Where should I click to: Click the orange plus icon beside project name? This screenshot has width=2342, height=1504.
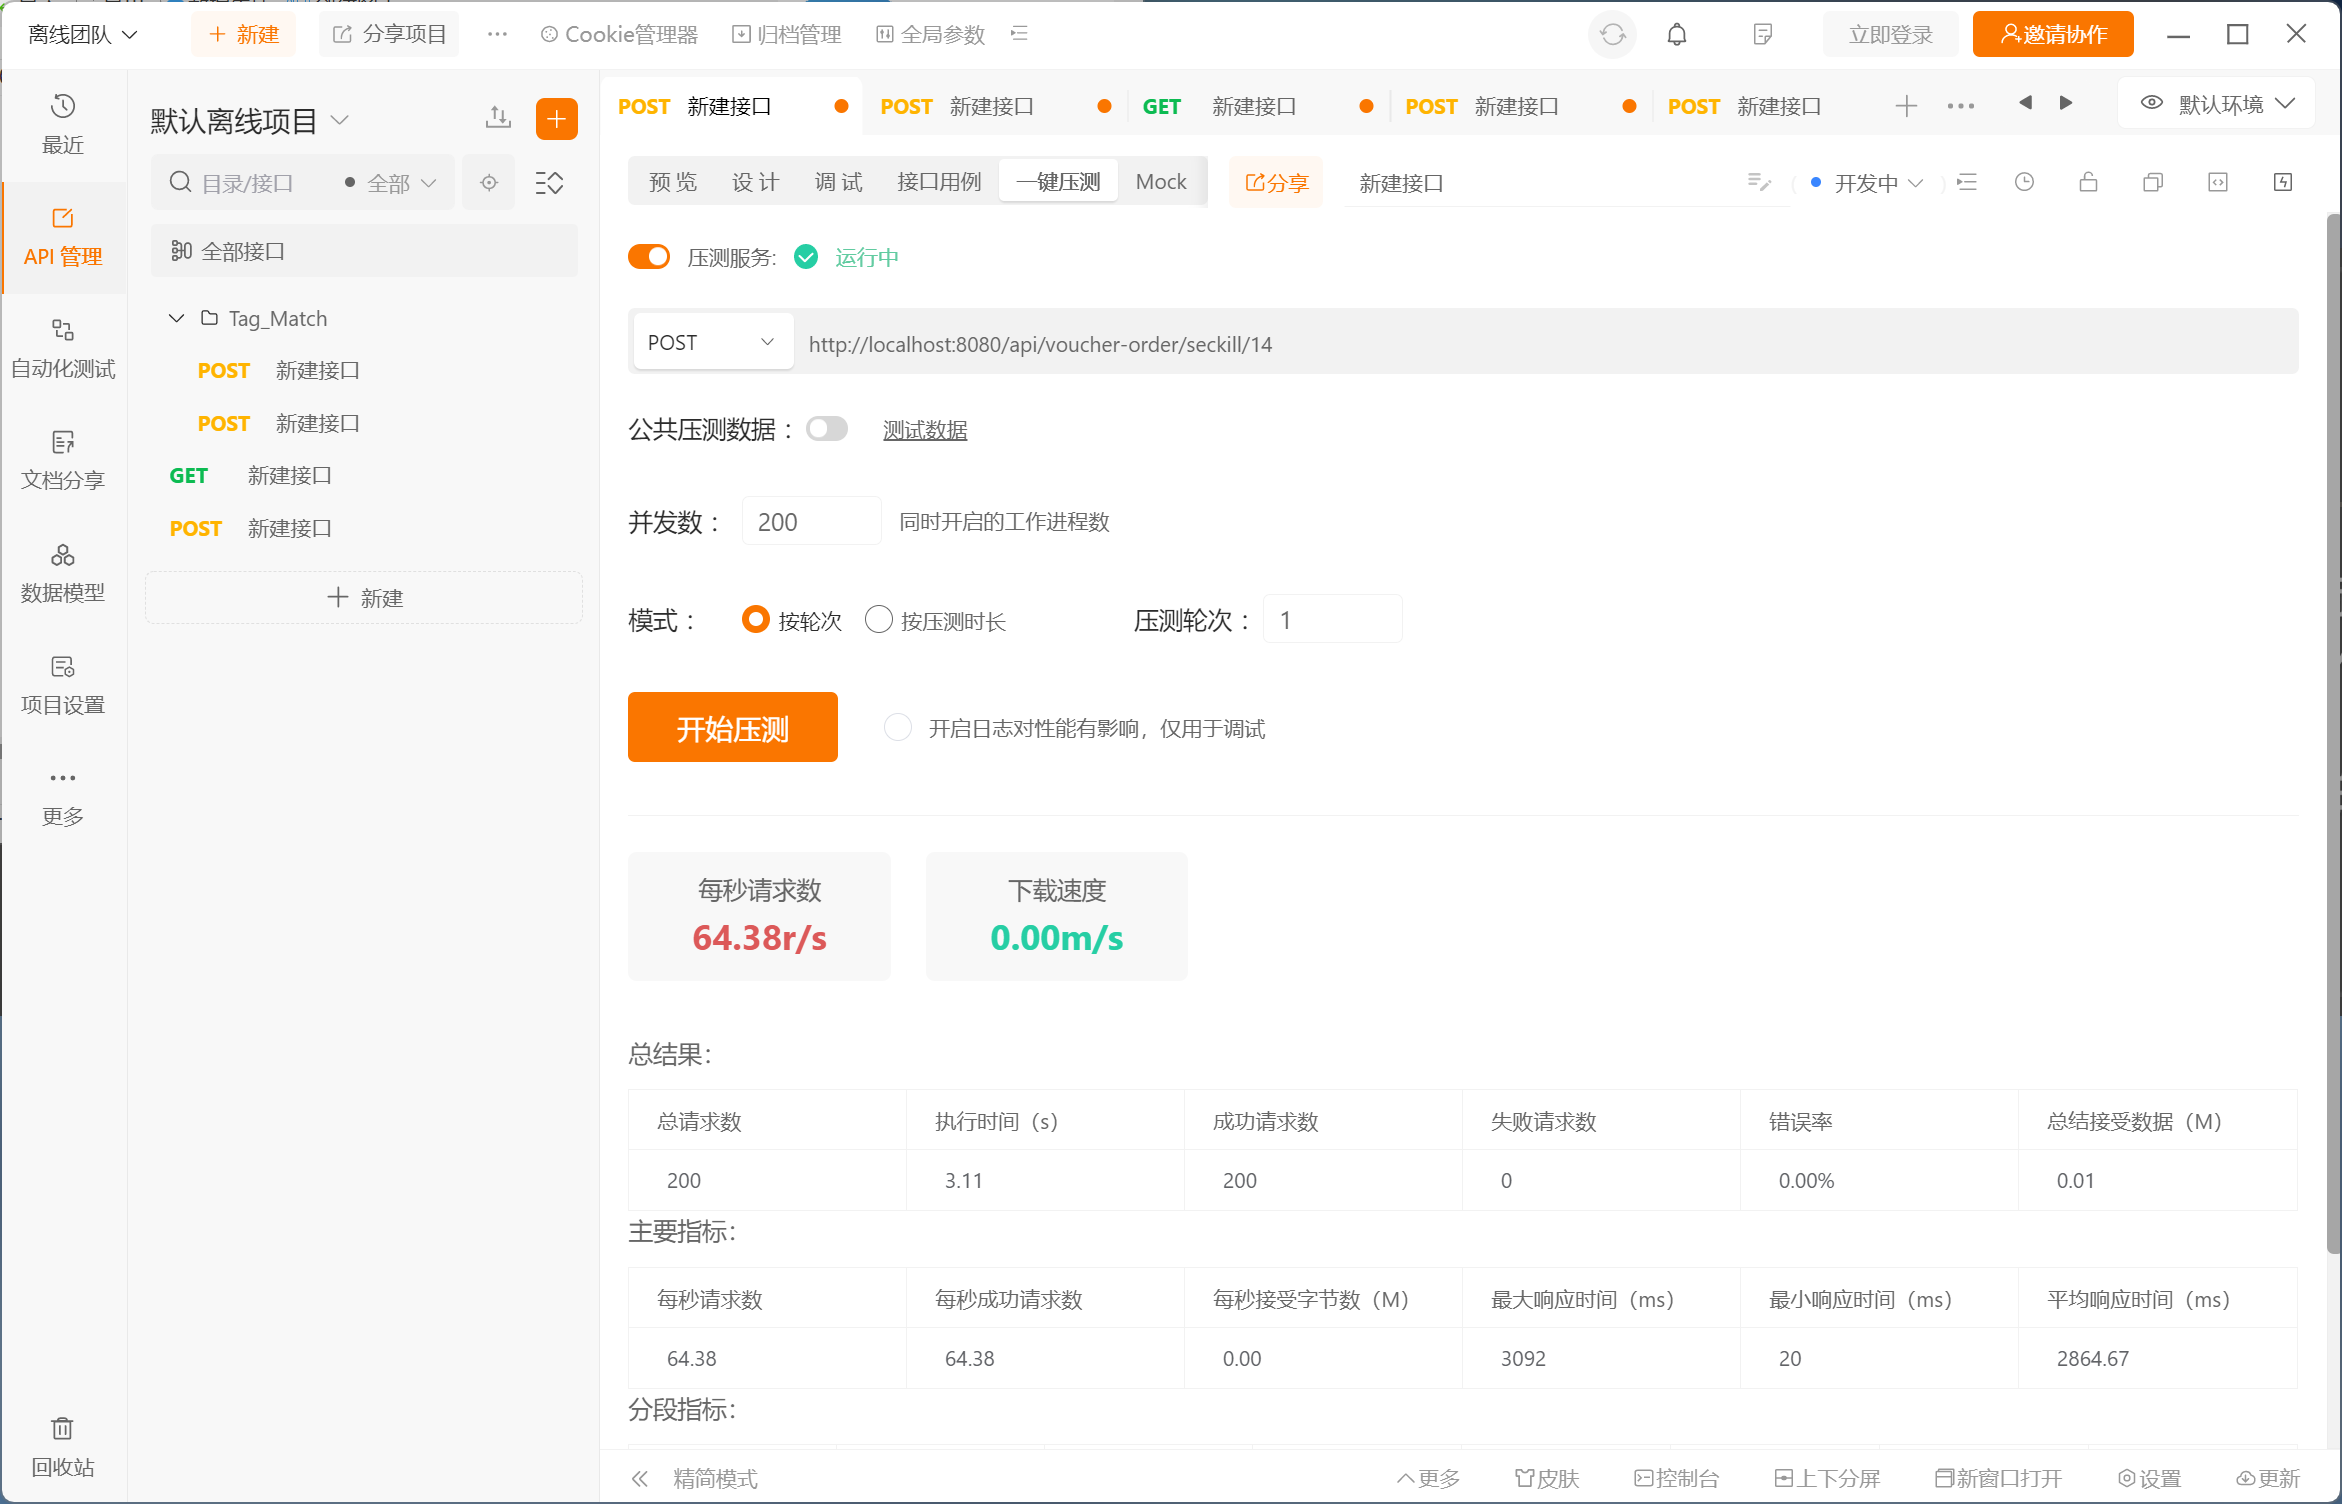[x=556, y=120]
